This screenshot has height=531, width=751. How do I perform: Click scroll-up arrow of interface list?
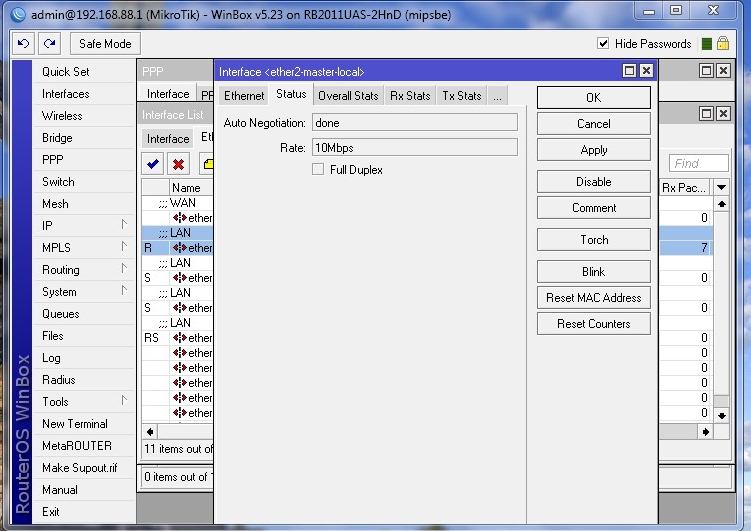pyautogui.click(x=721, y=204)
